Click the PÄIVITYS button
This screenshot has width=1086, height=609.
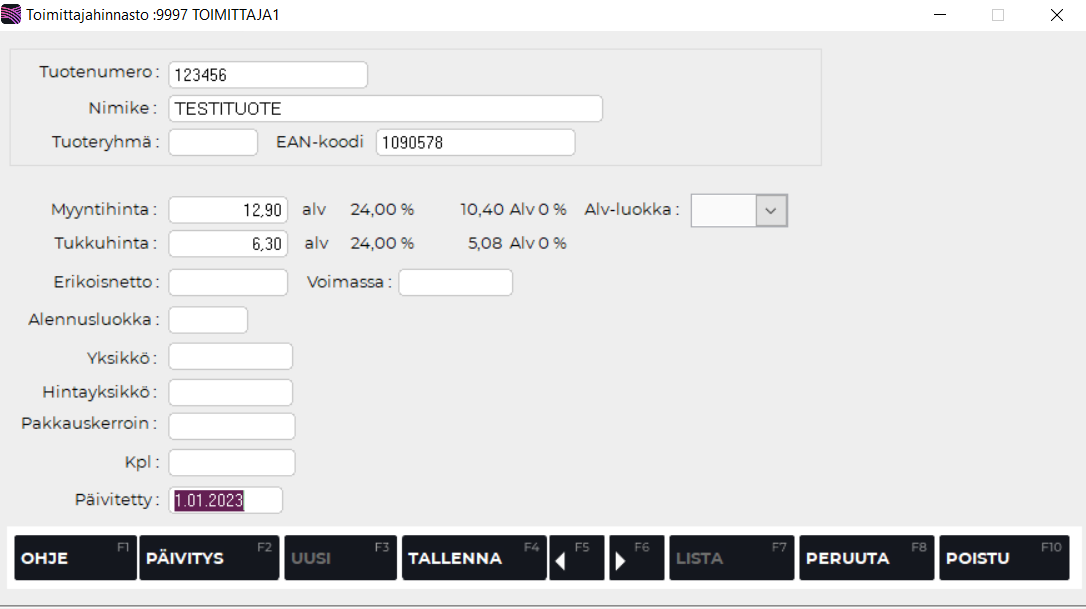(x=206, y=558)
